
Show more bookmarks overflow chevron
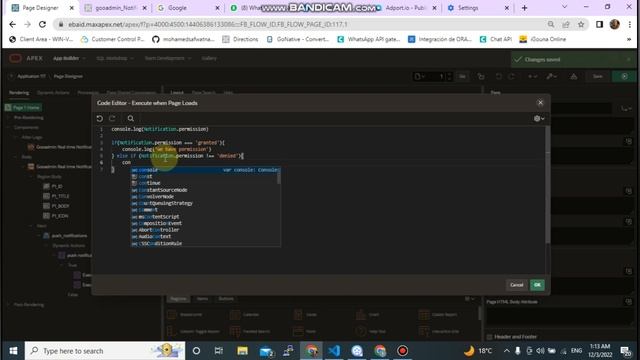point(629,39)
